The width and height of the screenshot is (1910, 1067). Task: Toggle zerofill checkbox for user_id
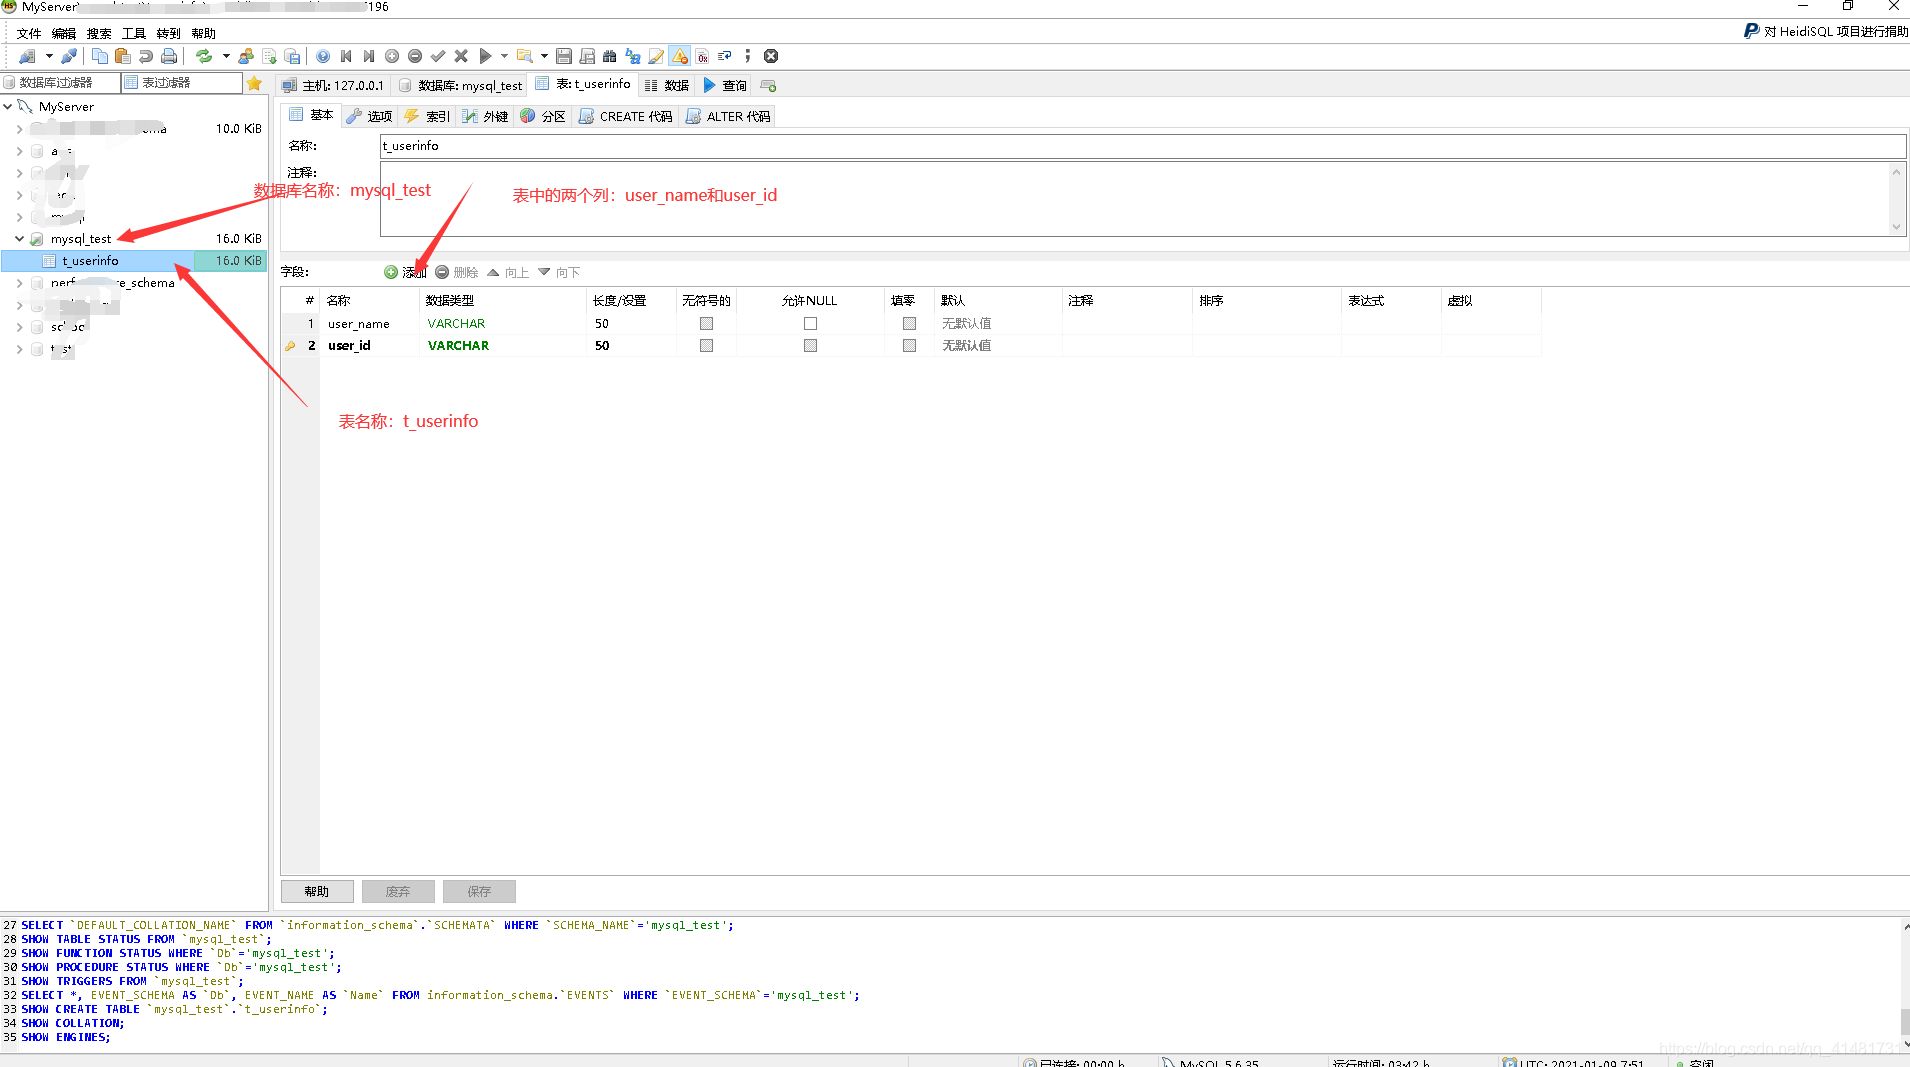click(909, 345)
